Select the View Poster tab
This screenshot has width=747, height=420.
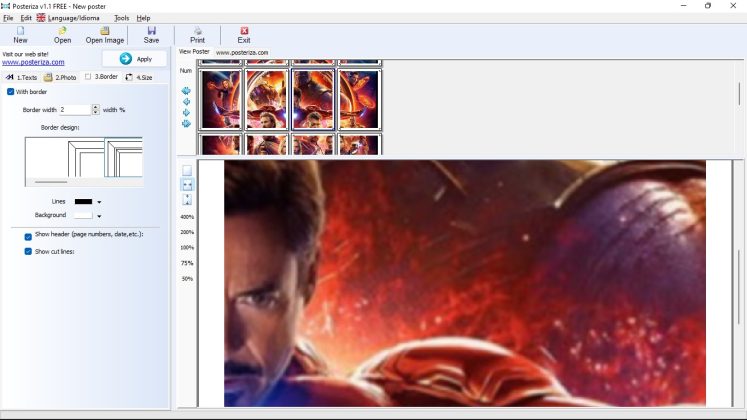[194, 51]
